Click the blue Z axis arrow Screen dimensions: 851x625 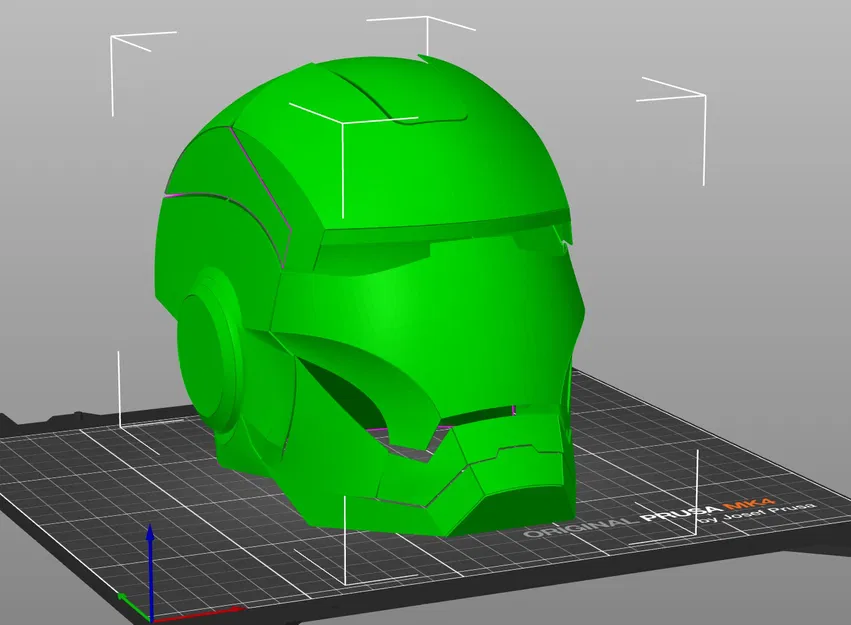click(x=150, y=570)
